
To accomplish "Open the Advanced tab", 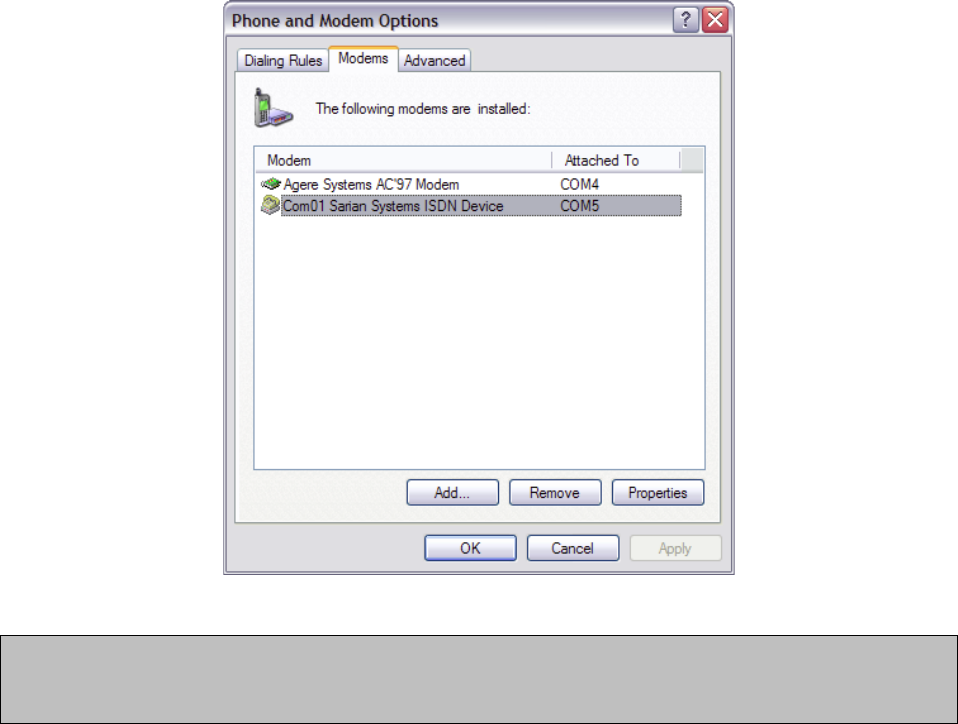I will click(x=434, y=60).
